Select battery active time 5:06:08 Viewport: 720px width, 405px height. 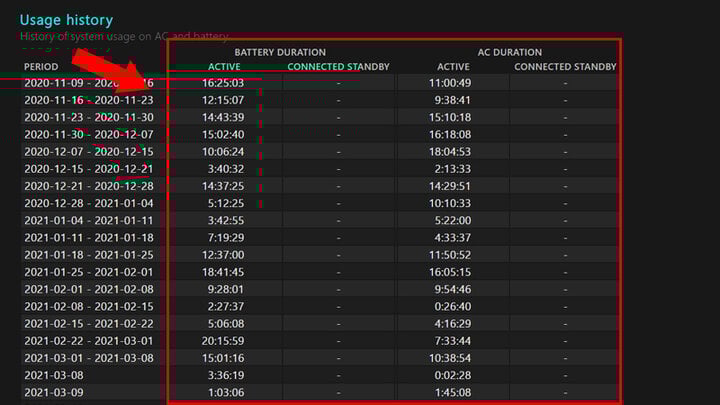pos(226,324)
